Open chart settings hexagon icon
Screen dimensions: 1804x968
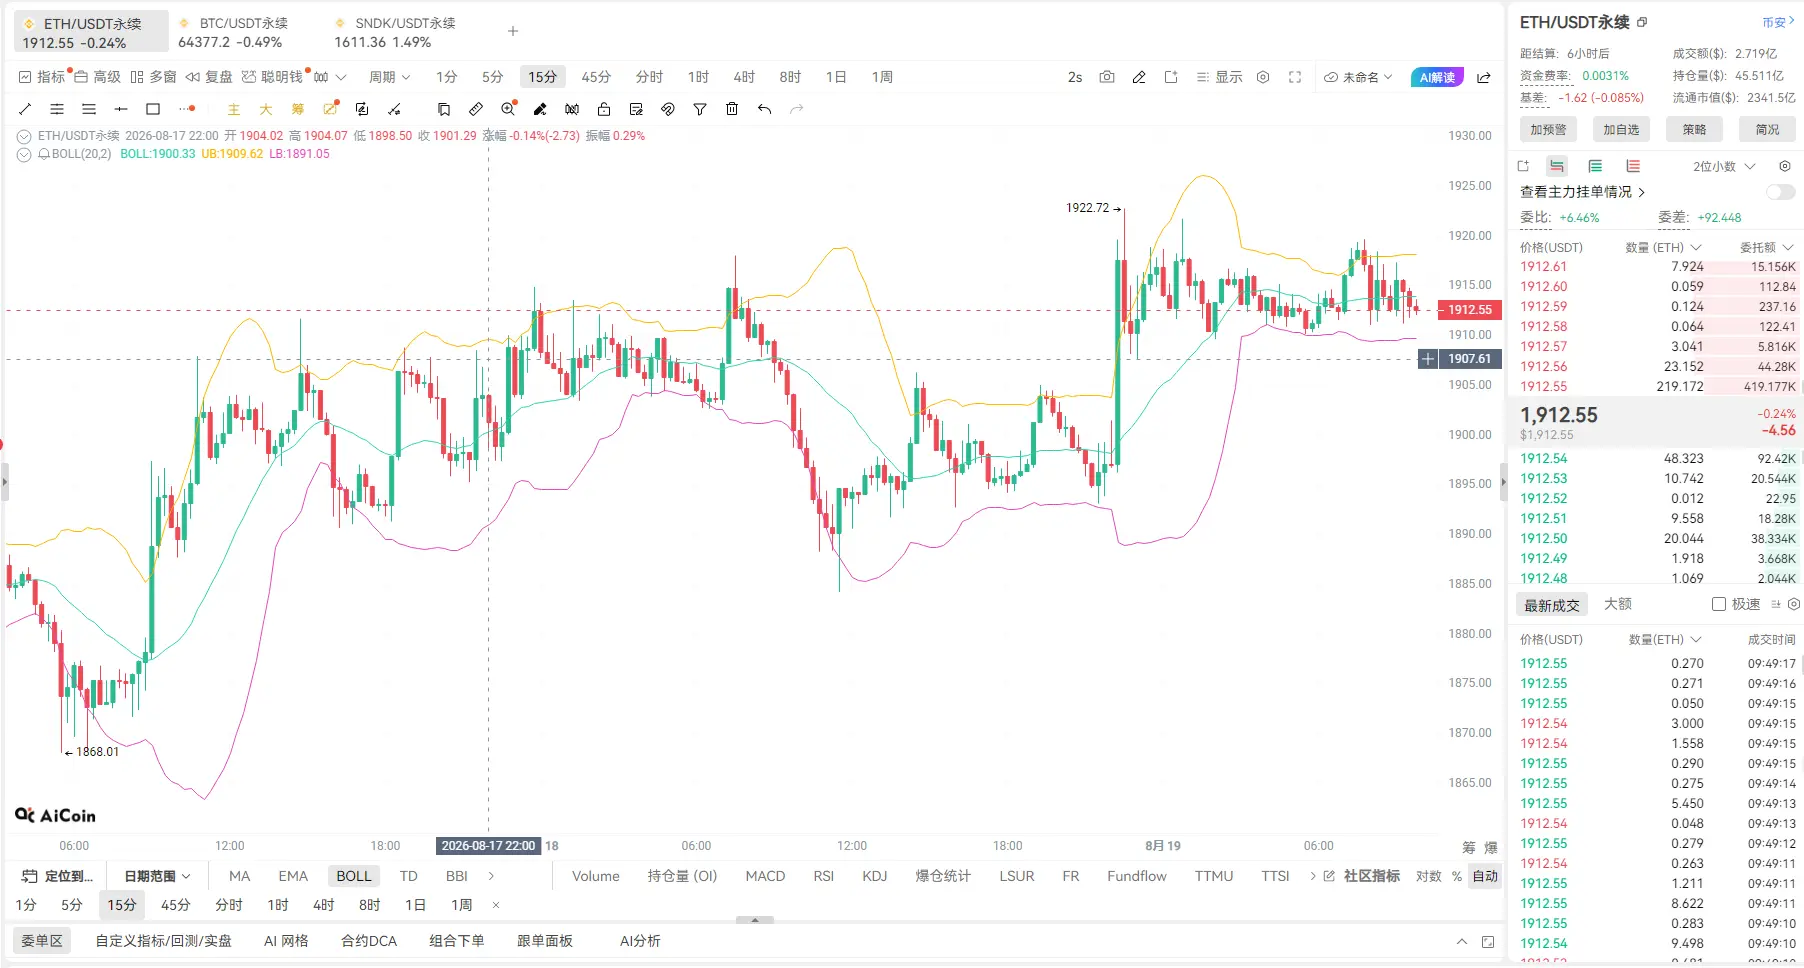pyautogui.click(x=1263, y=77)
